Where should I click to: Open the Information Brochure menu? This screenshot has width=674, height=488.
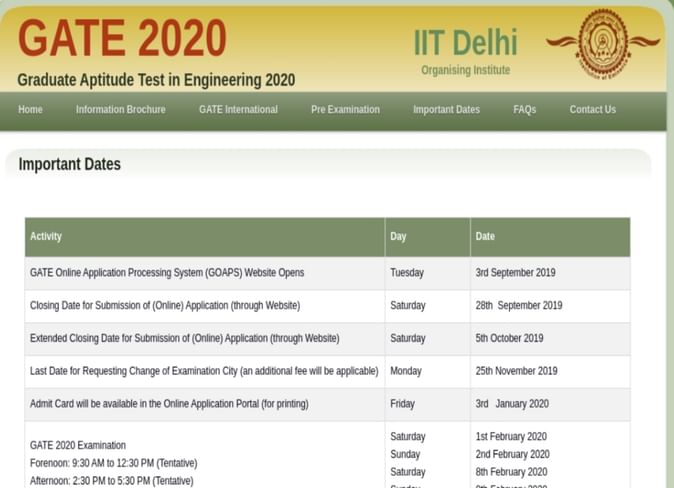pyautogui.click(x=120, y=110)
